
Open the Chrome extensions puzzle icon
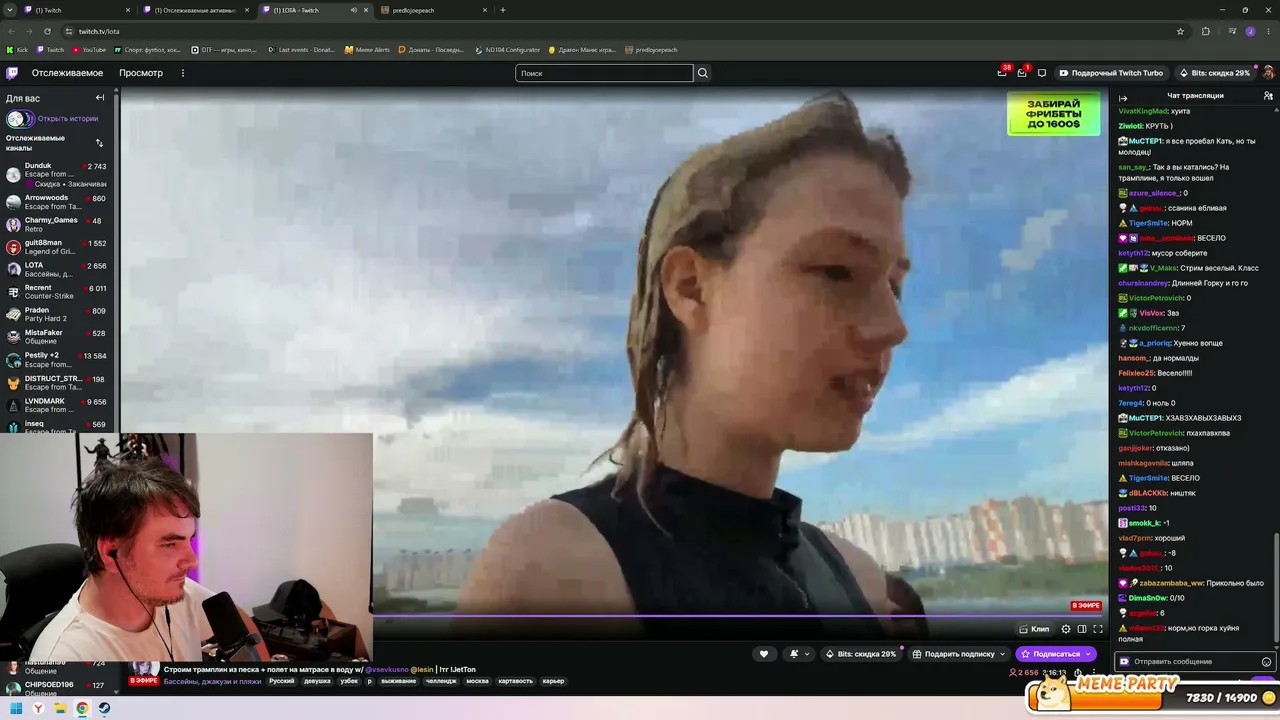[1205, 31]
